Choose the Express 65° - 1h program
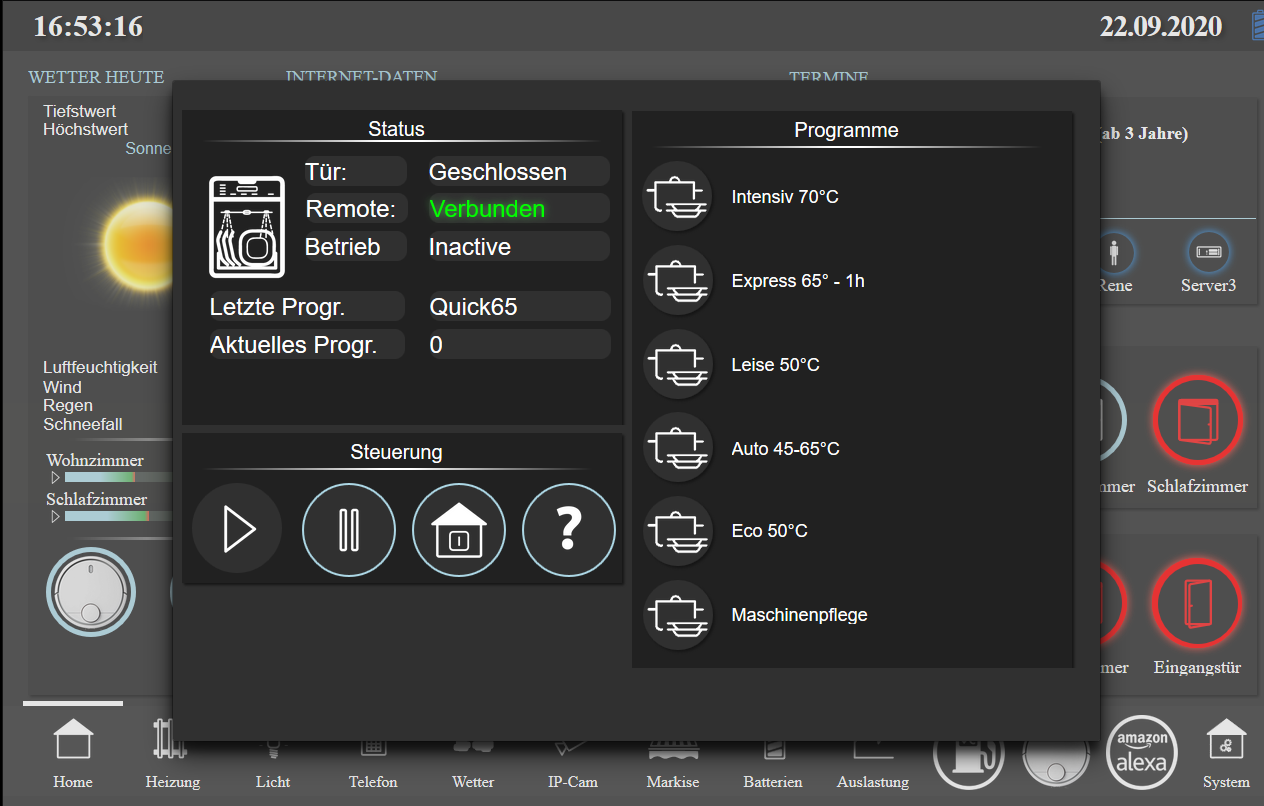The width and height of the screenshot is (1264, 806). 677,281
